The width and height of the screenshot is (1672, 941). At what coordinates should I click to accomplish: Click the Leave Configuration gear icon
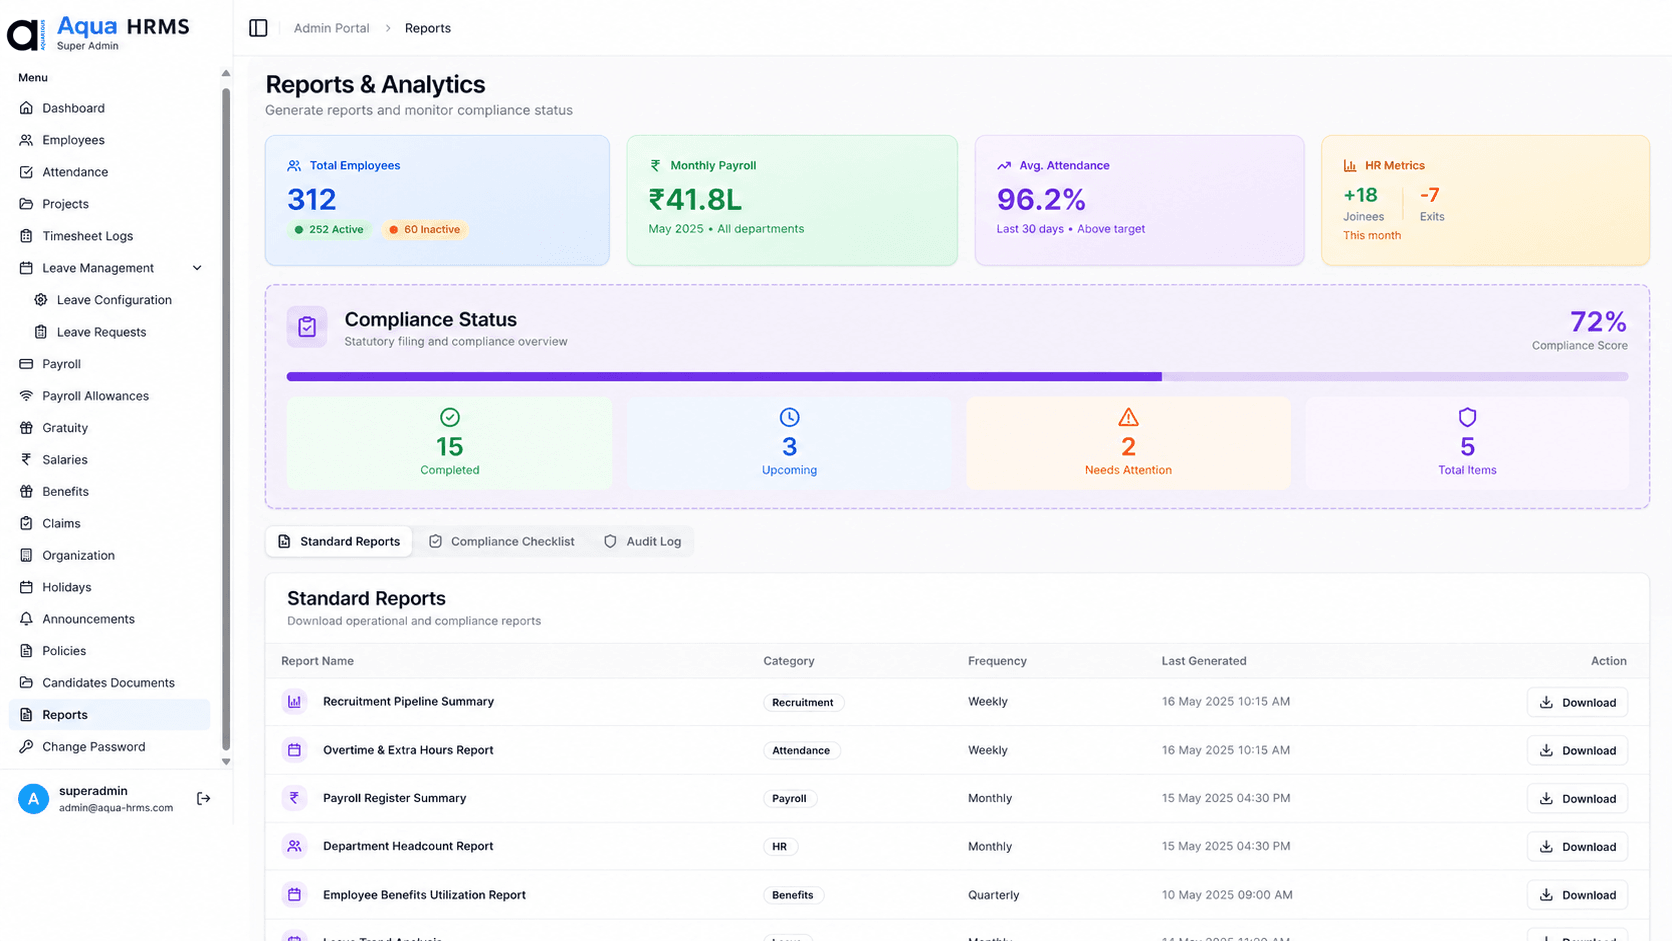[41, 300]
